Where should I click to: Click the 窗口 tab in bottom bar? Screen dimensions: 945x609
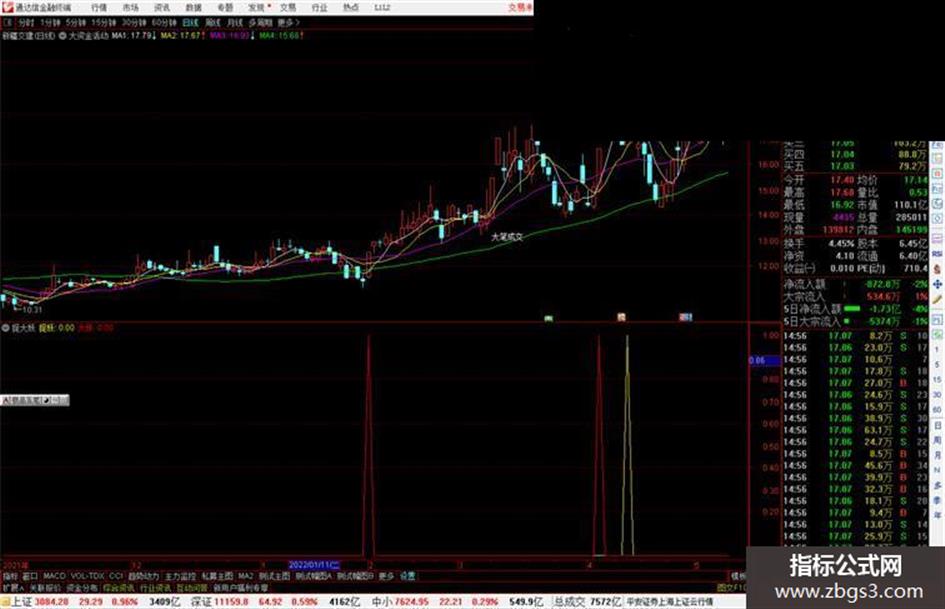30,576
